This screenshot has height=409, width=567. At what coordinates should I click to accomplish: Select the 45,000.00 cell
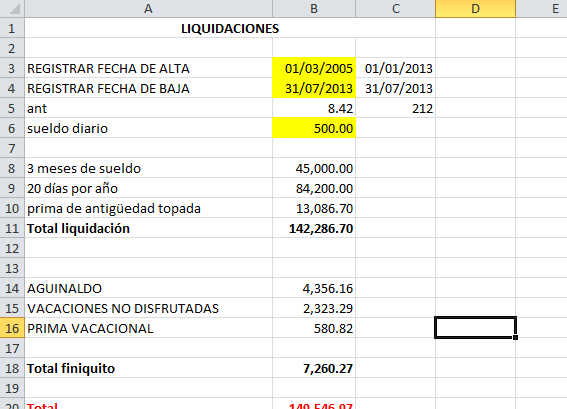[314, 168]
